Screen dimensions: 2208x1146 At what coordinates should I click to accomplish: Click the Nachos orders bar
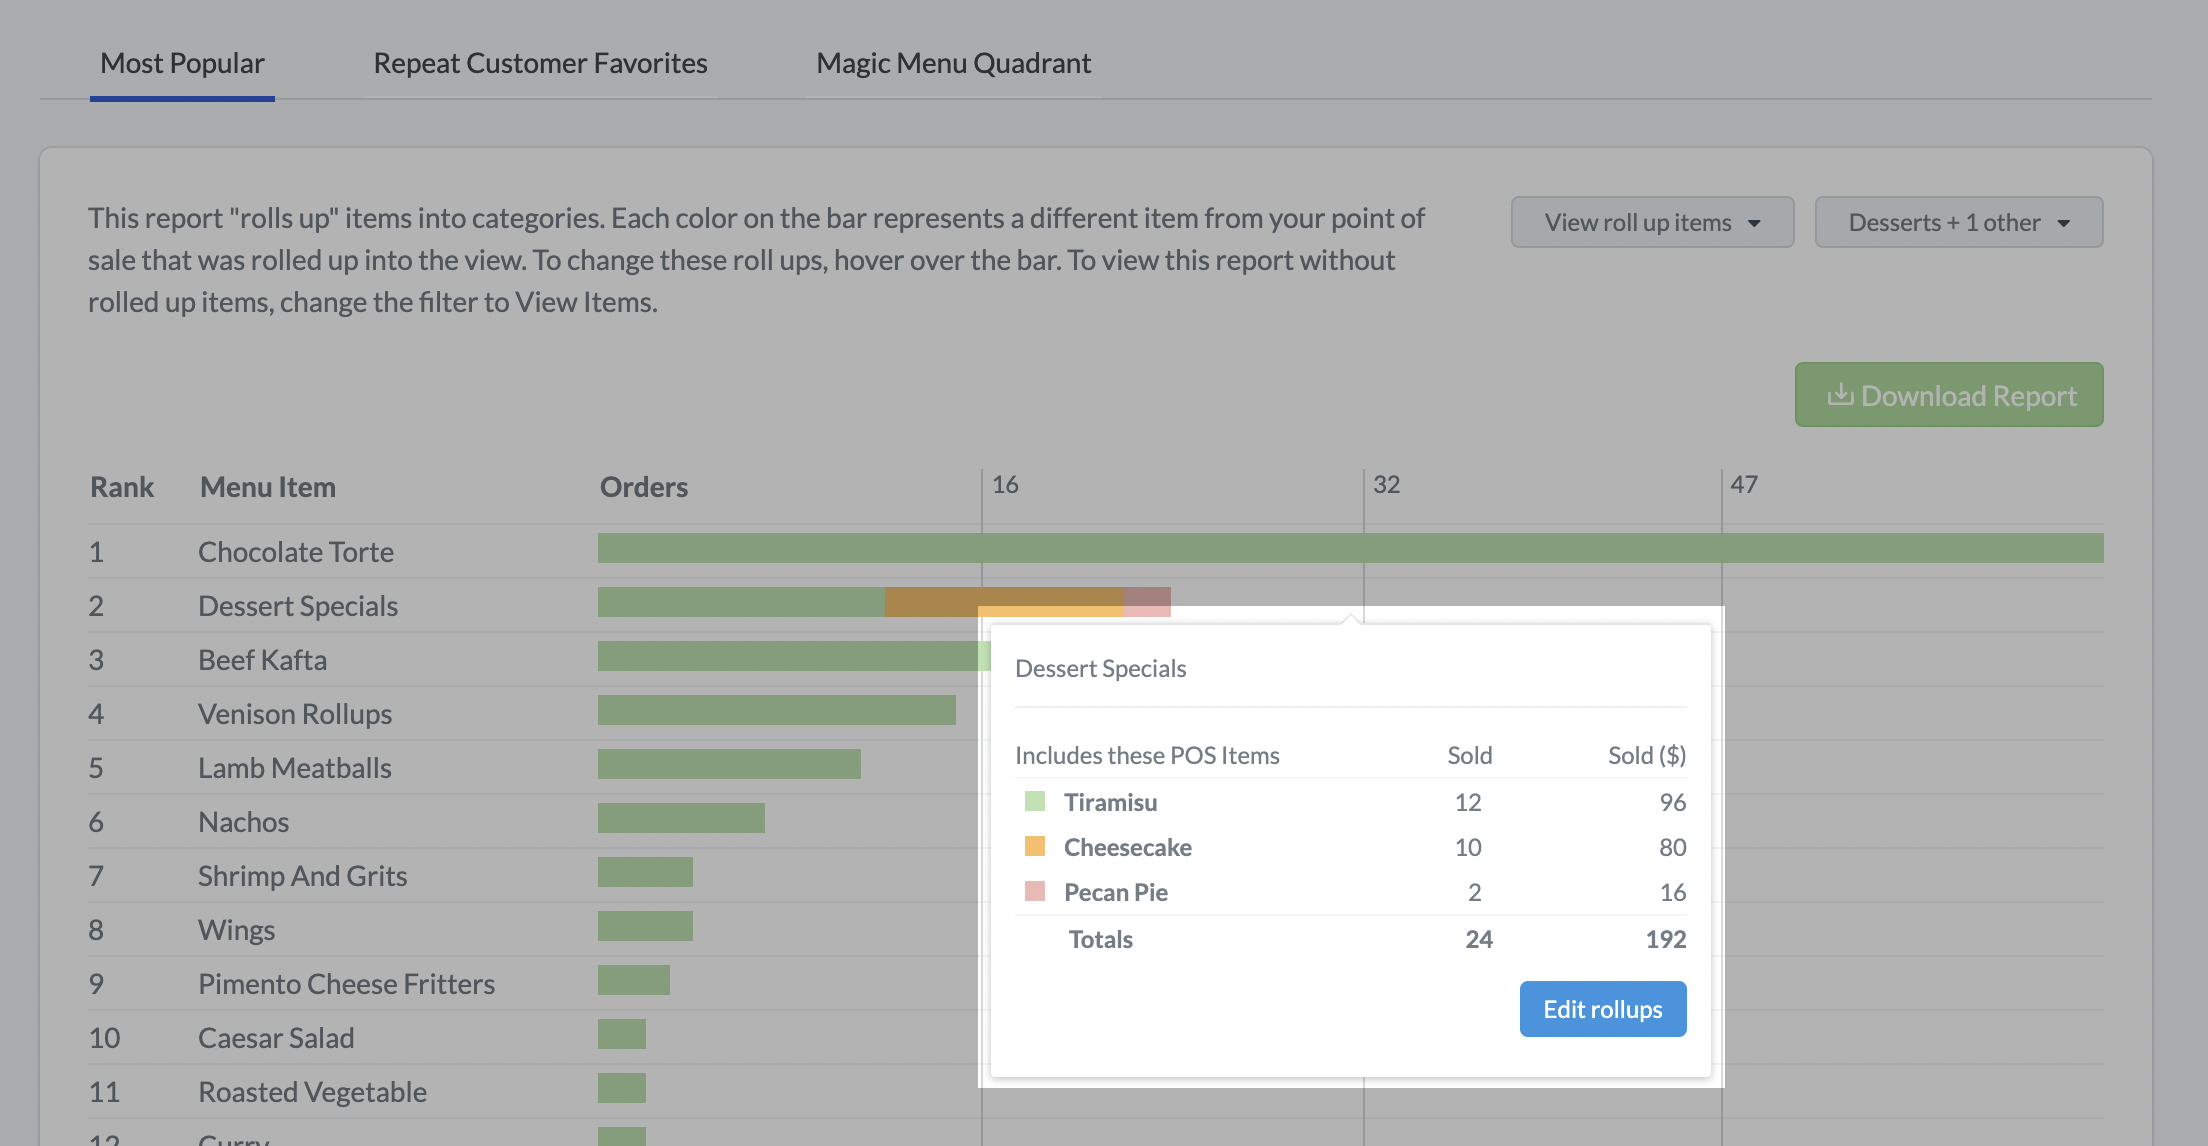coord(681,818)
